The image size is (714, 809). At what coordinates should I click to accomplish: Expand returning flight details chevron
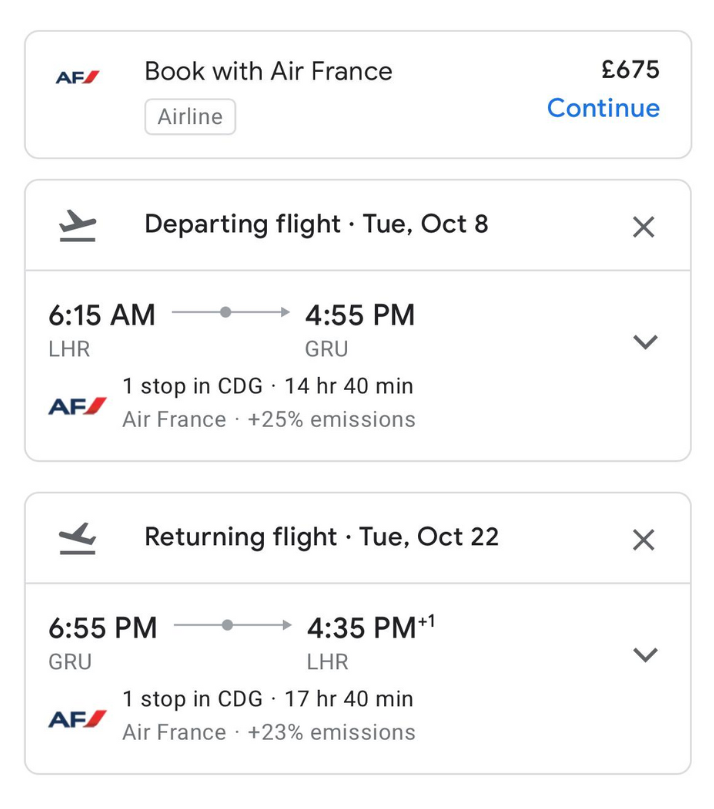click(646, 655)
